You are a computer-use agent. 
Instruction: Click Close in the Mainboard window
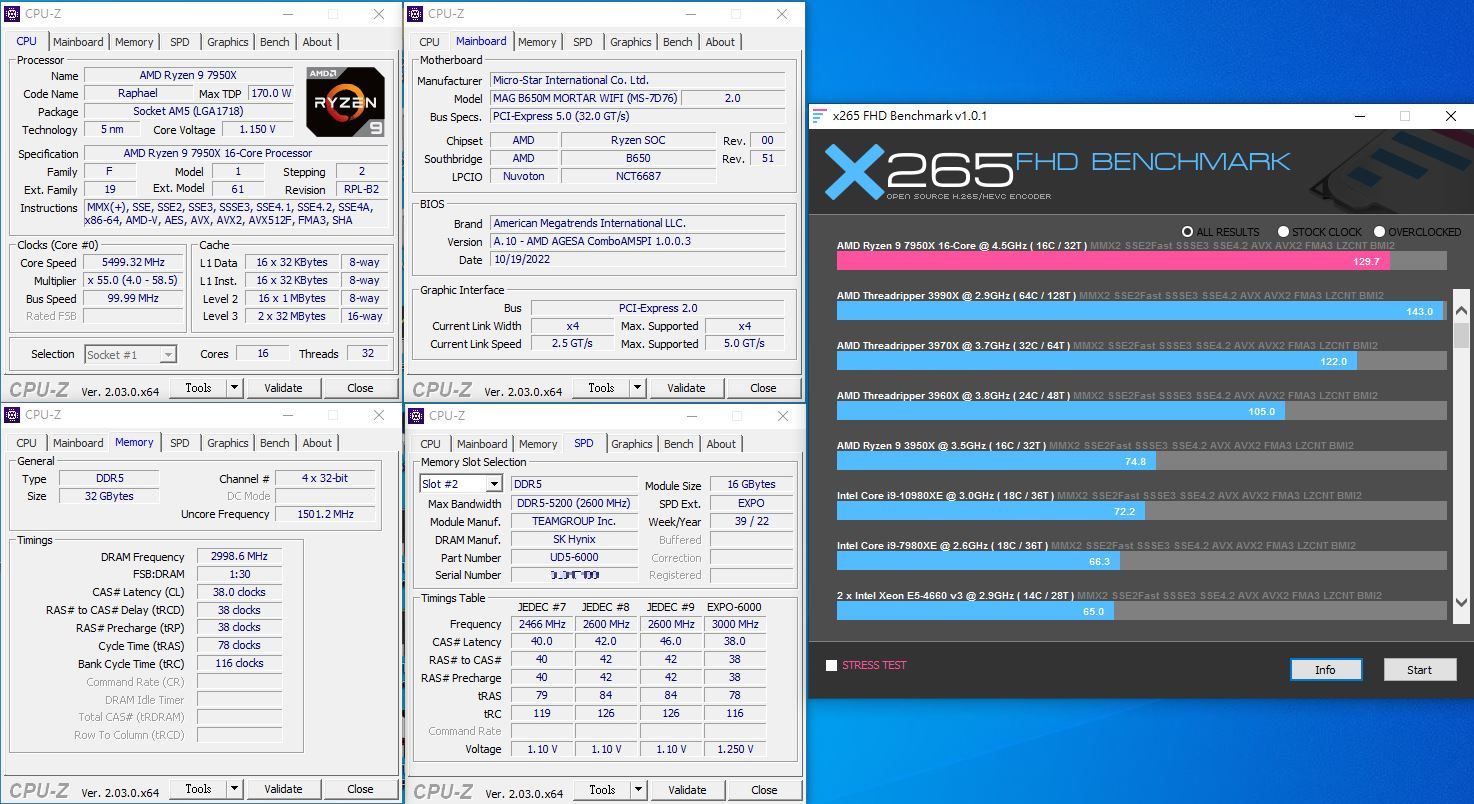click(763, 388)
